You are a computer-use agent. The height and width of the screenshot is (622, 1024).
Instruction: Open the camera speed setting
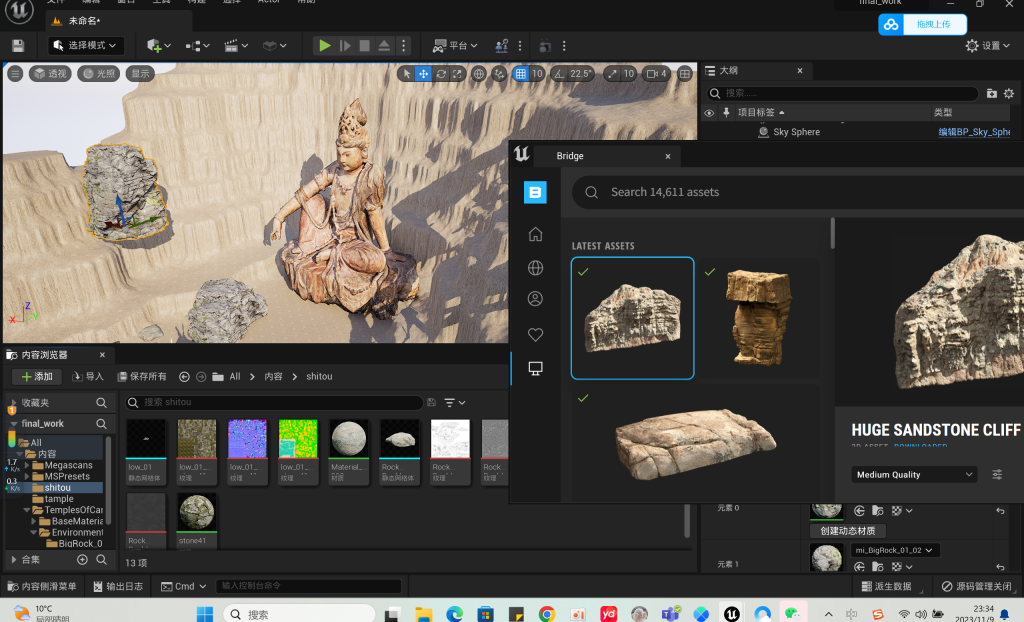[656, 74]
